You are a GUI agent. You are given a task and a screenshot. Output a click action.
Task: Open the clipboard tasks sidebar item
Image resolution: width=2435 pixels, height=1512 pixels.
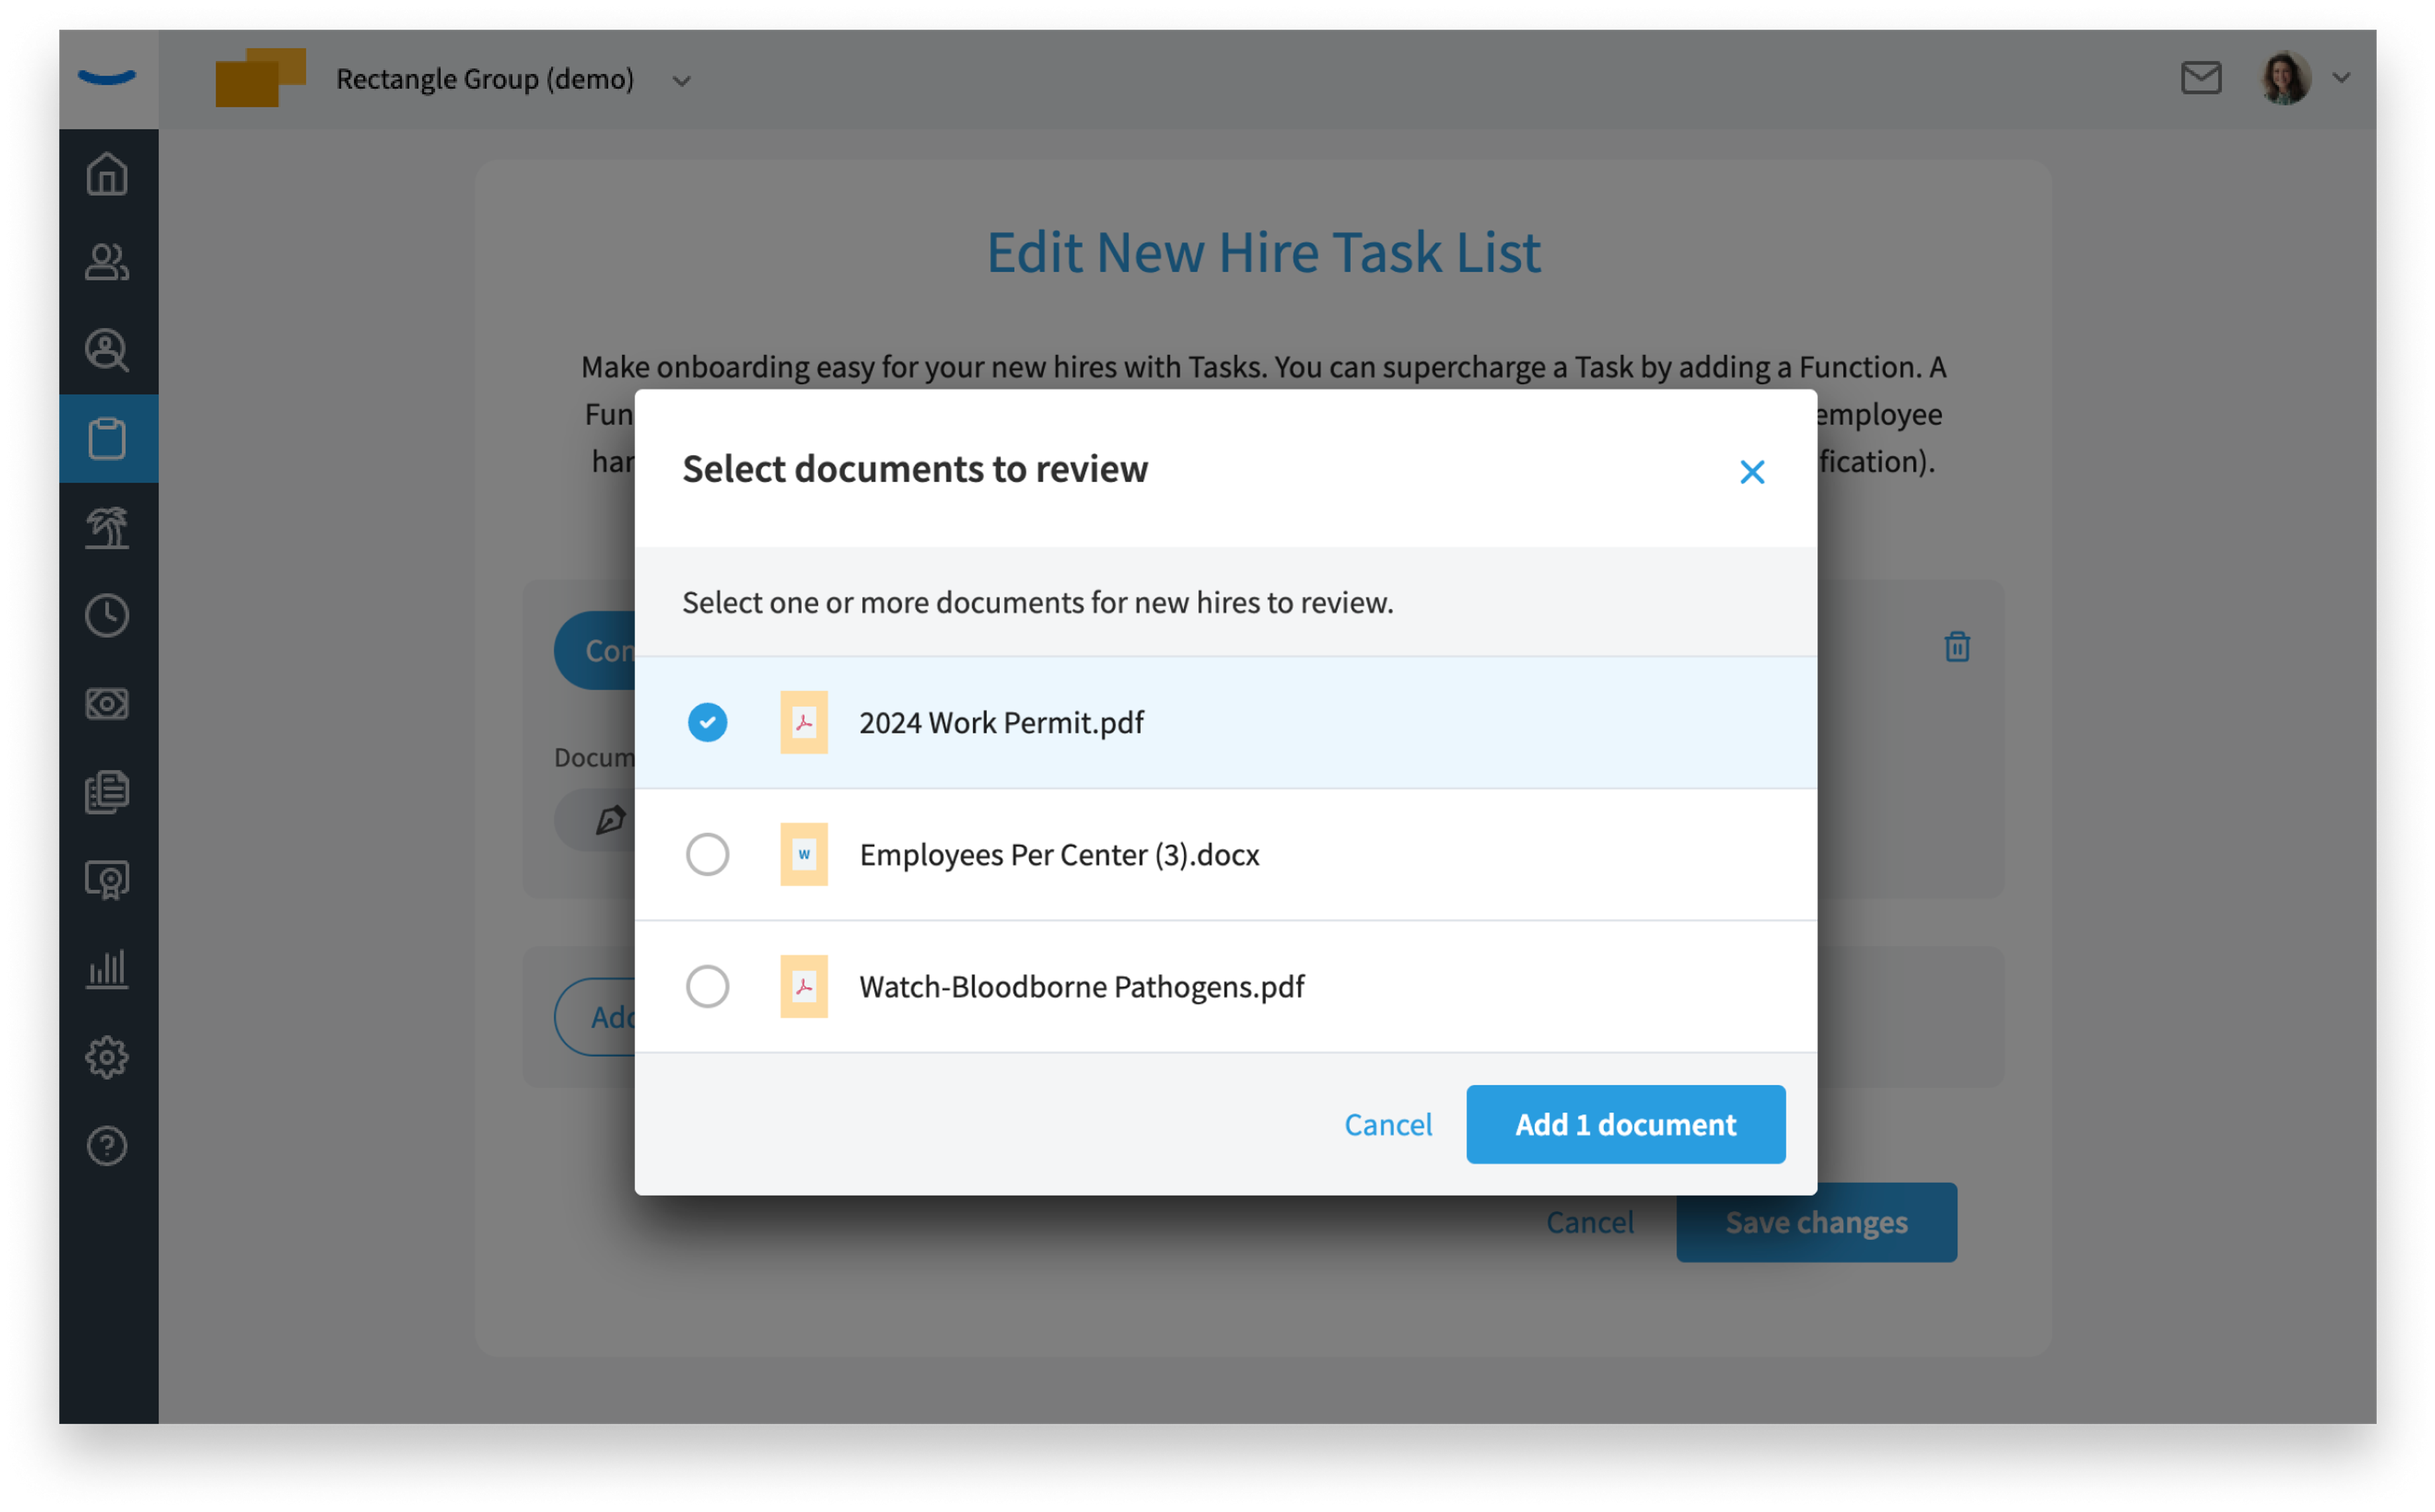pos(107,438)
